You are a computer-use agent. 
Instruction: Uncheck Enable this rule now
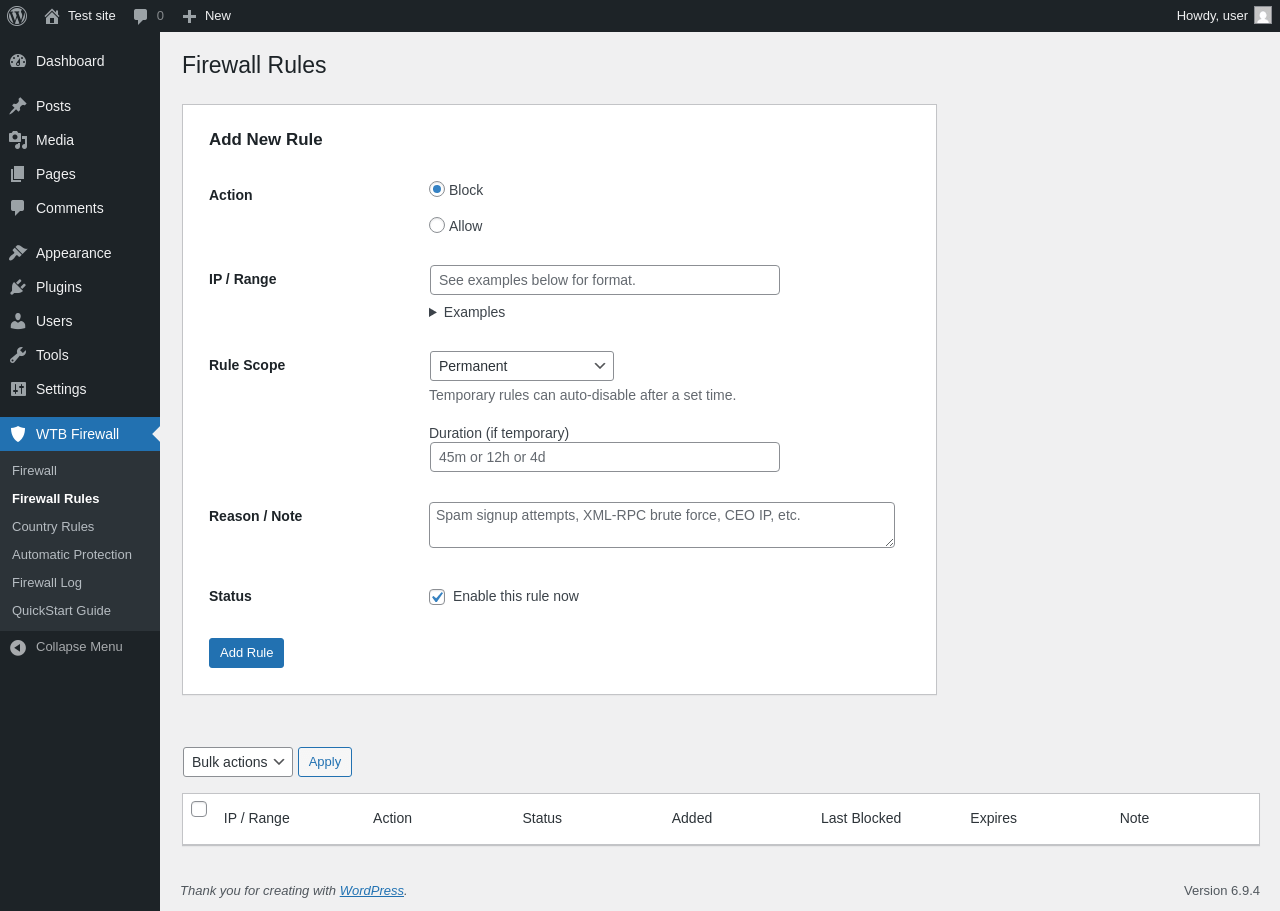click(437, 597)
